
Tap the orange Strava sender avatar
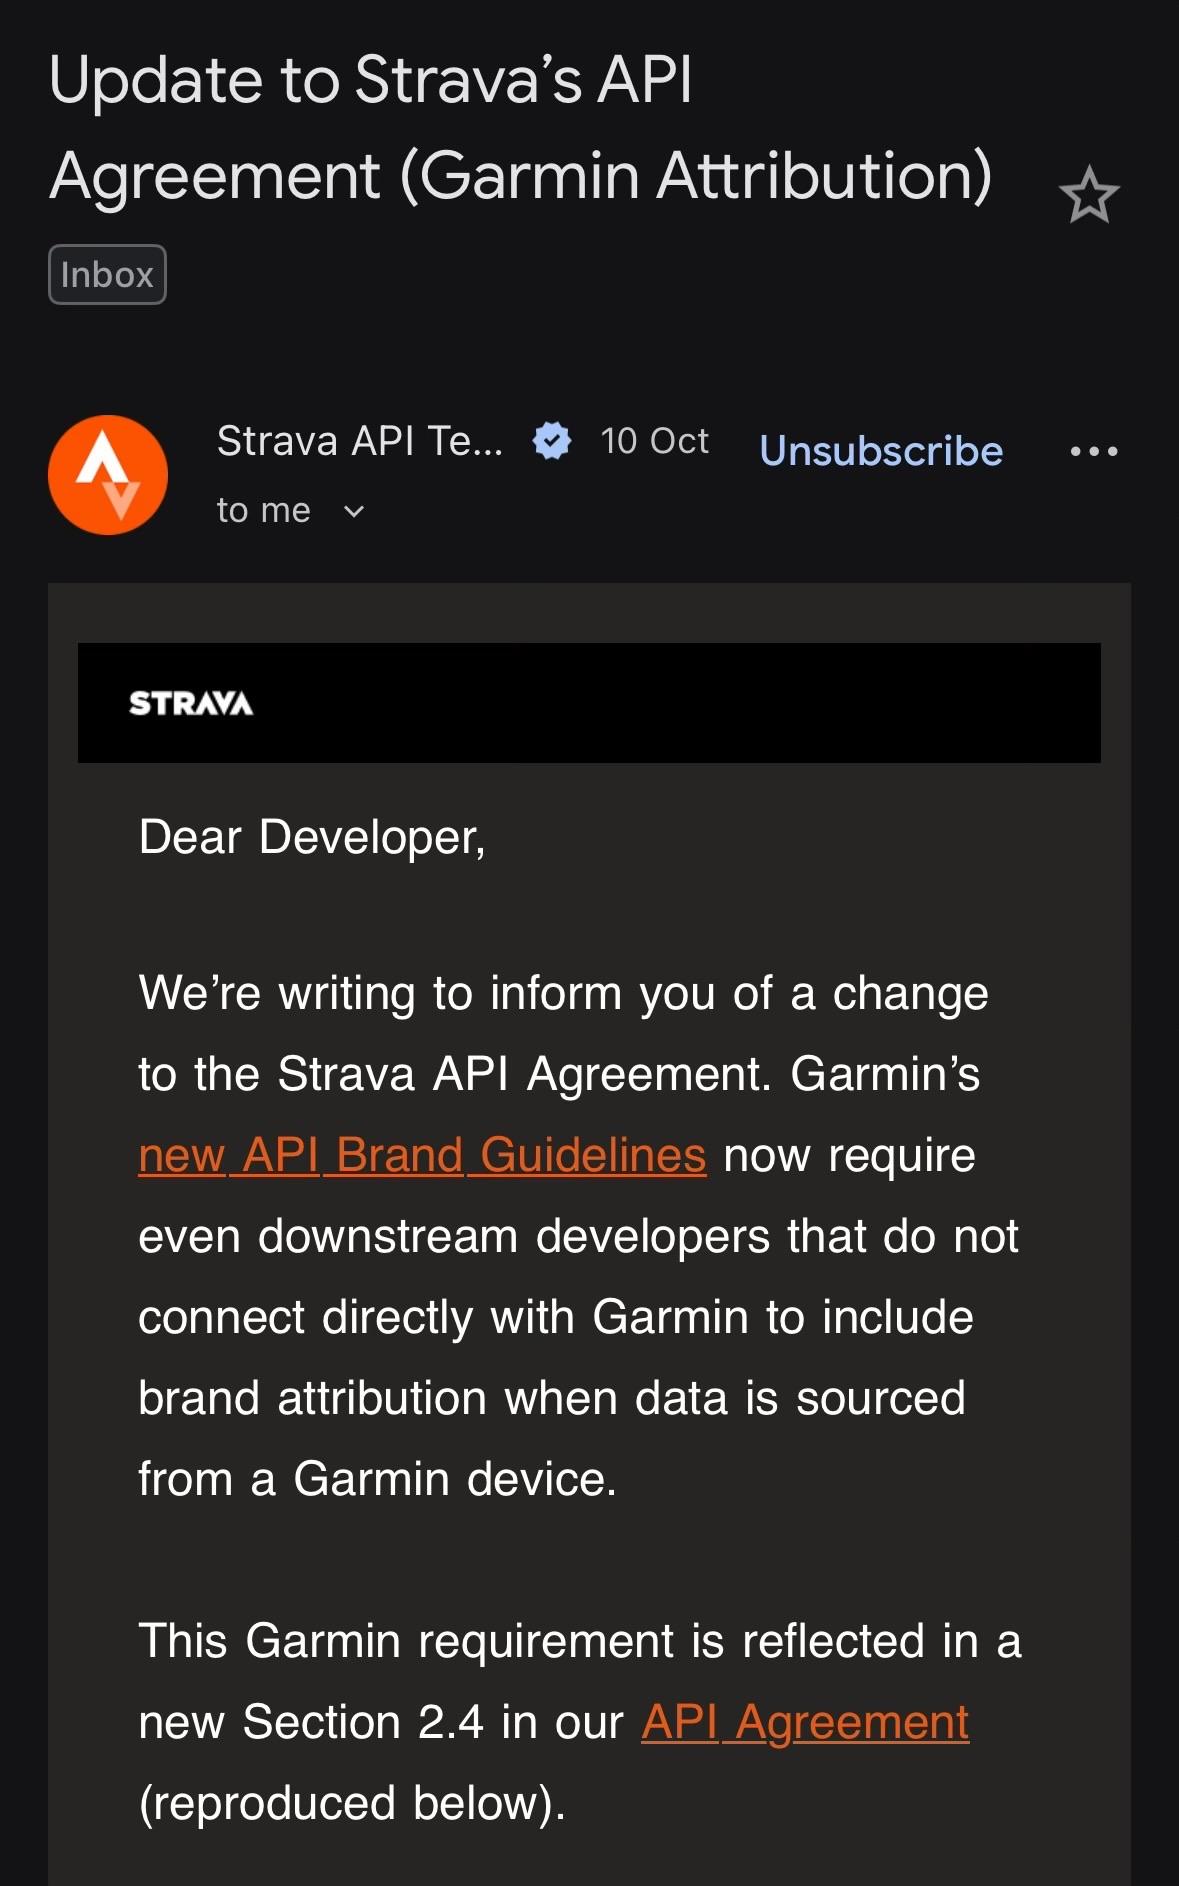[x=108, y=475]
